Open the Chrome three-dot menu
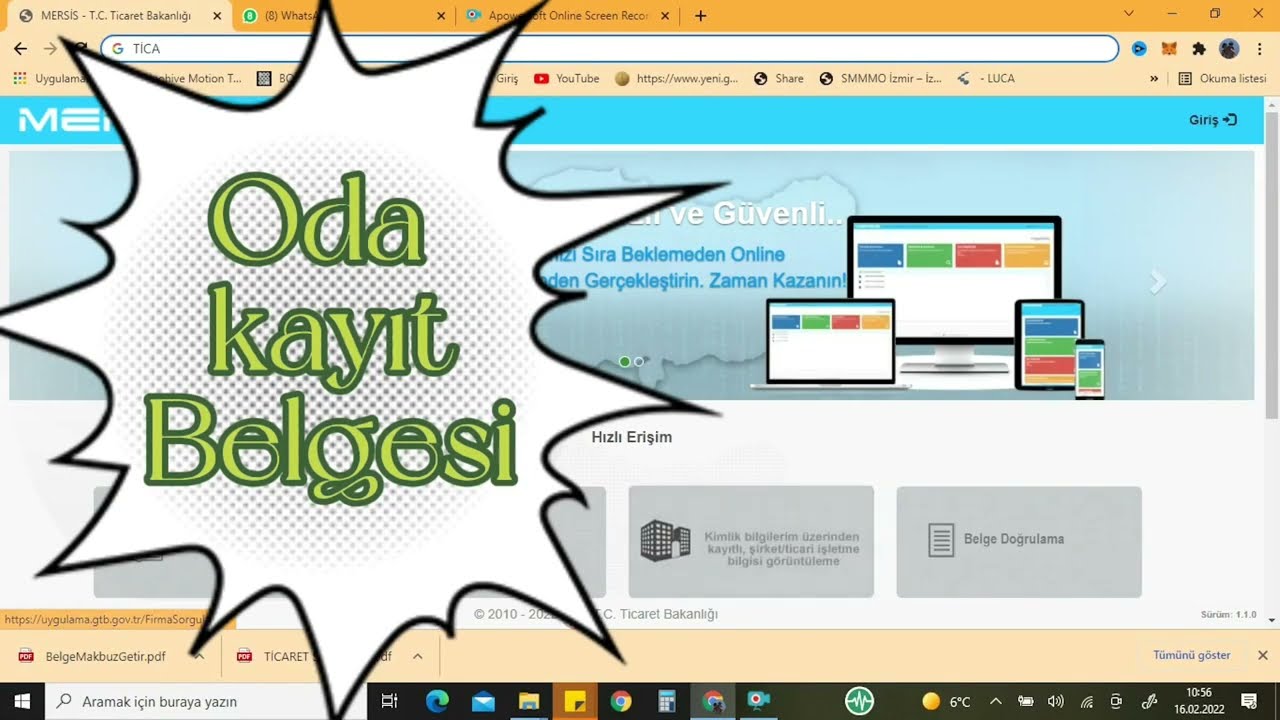This screenshot has height=720, width=1280. pyautogui.click(x=1260, y=48)
